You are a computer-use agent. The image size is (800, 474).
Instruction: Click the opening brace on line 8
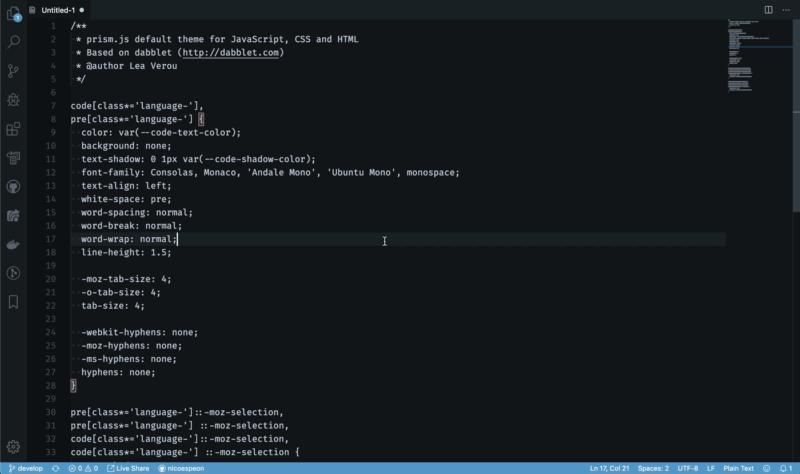click(x=201, y=119)
